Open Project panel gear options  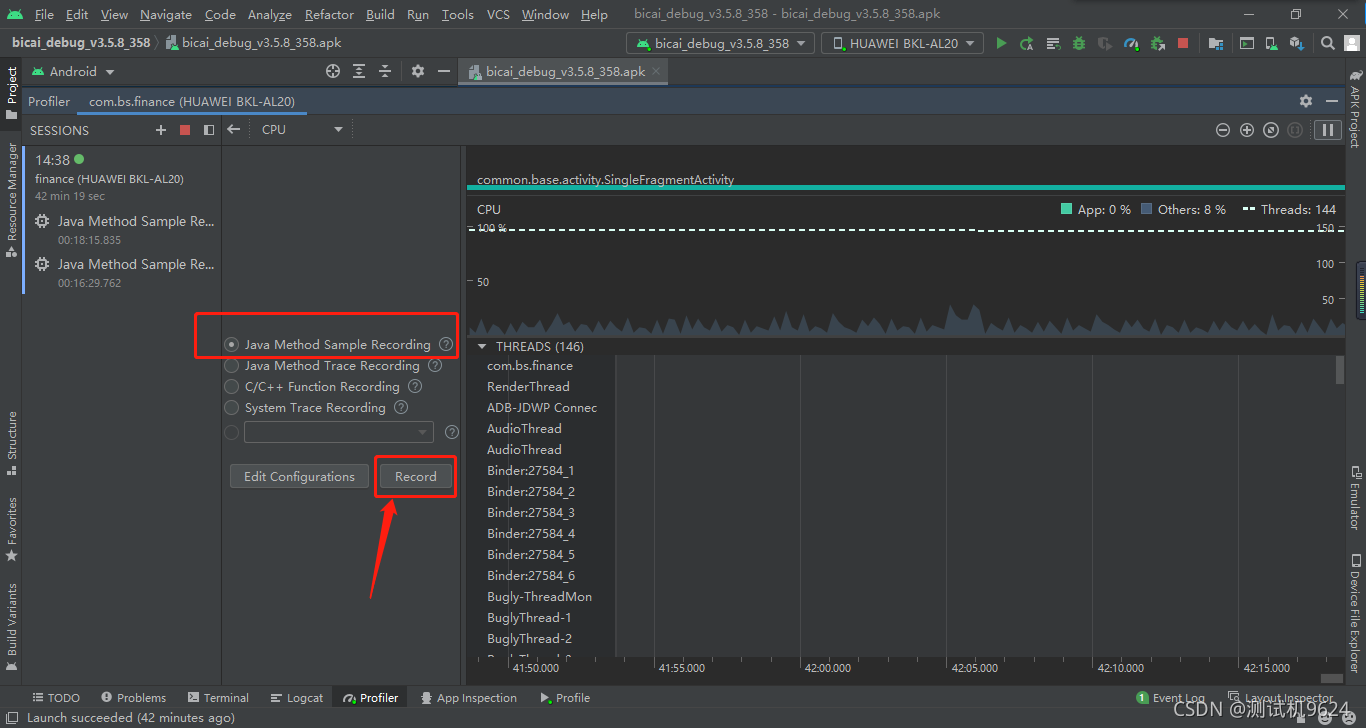pos(418,72)
